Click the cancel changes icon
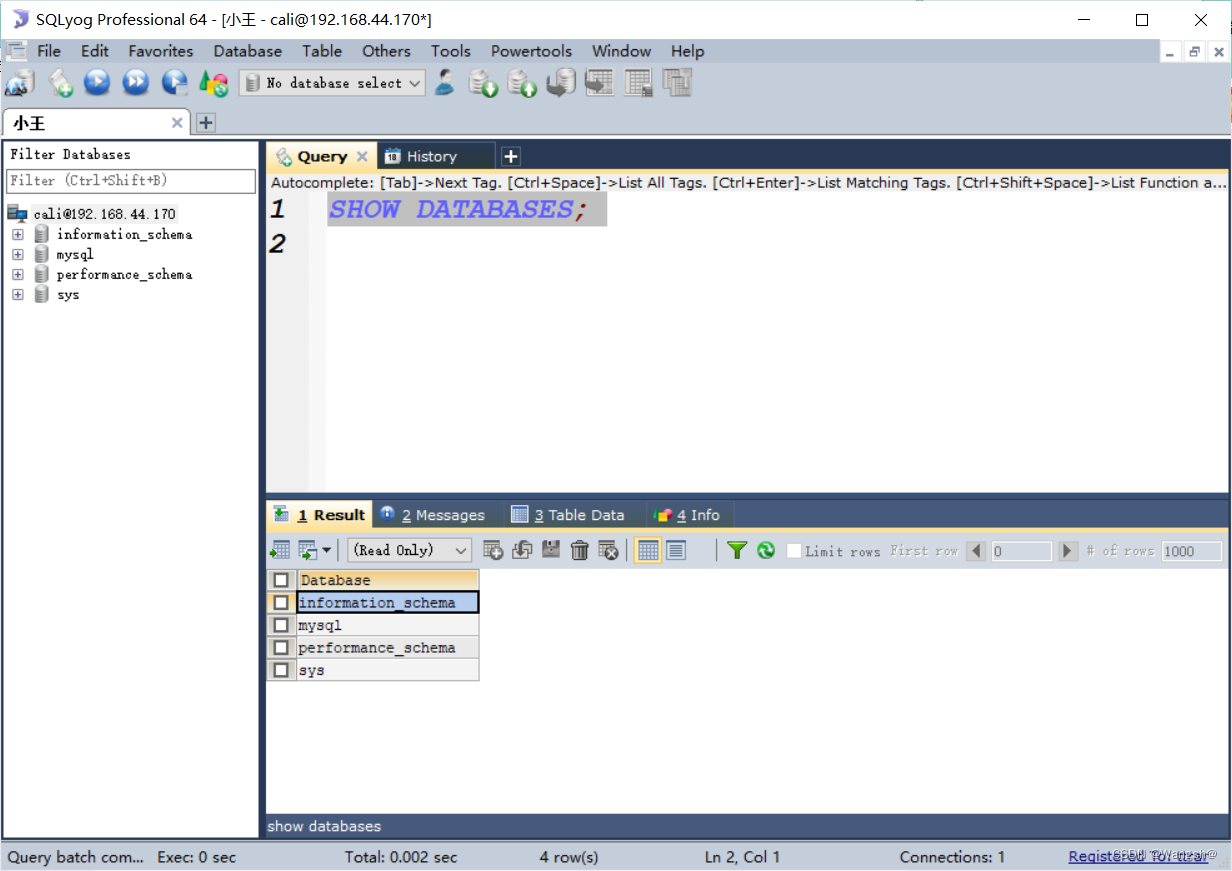The height and width of the screenshot is (871, 1232). [608, 550]
